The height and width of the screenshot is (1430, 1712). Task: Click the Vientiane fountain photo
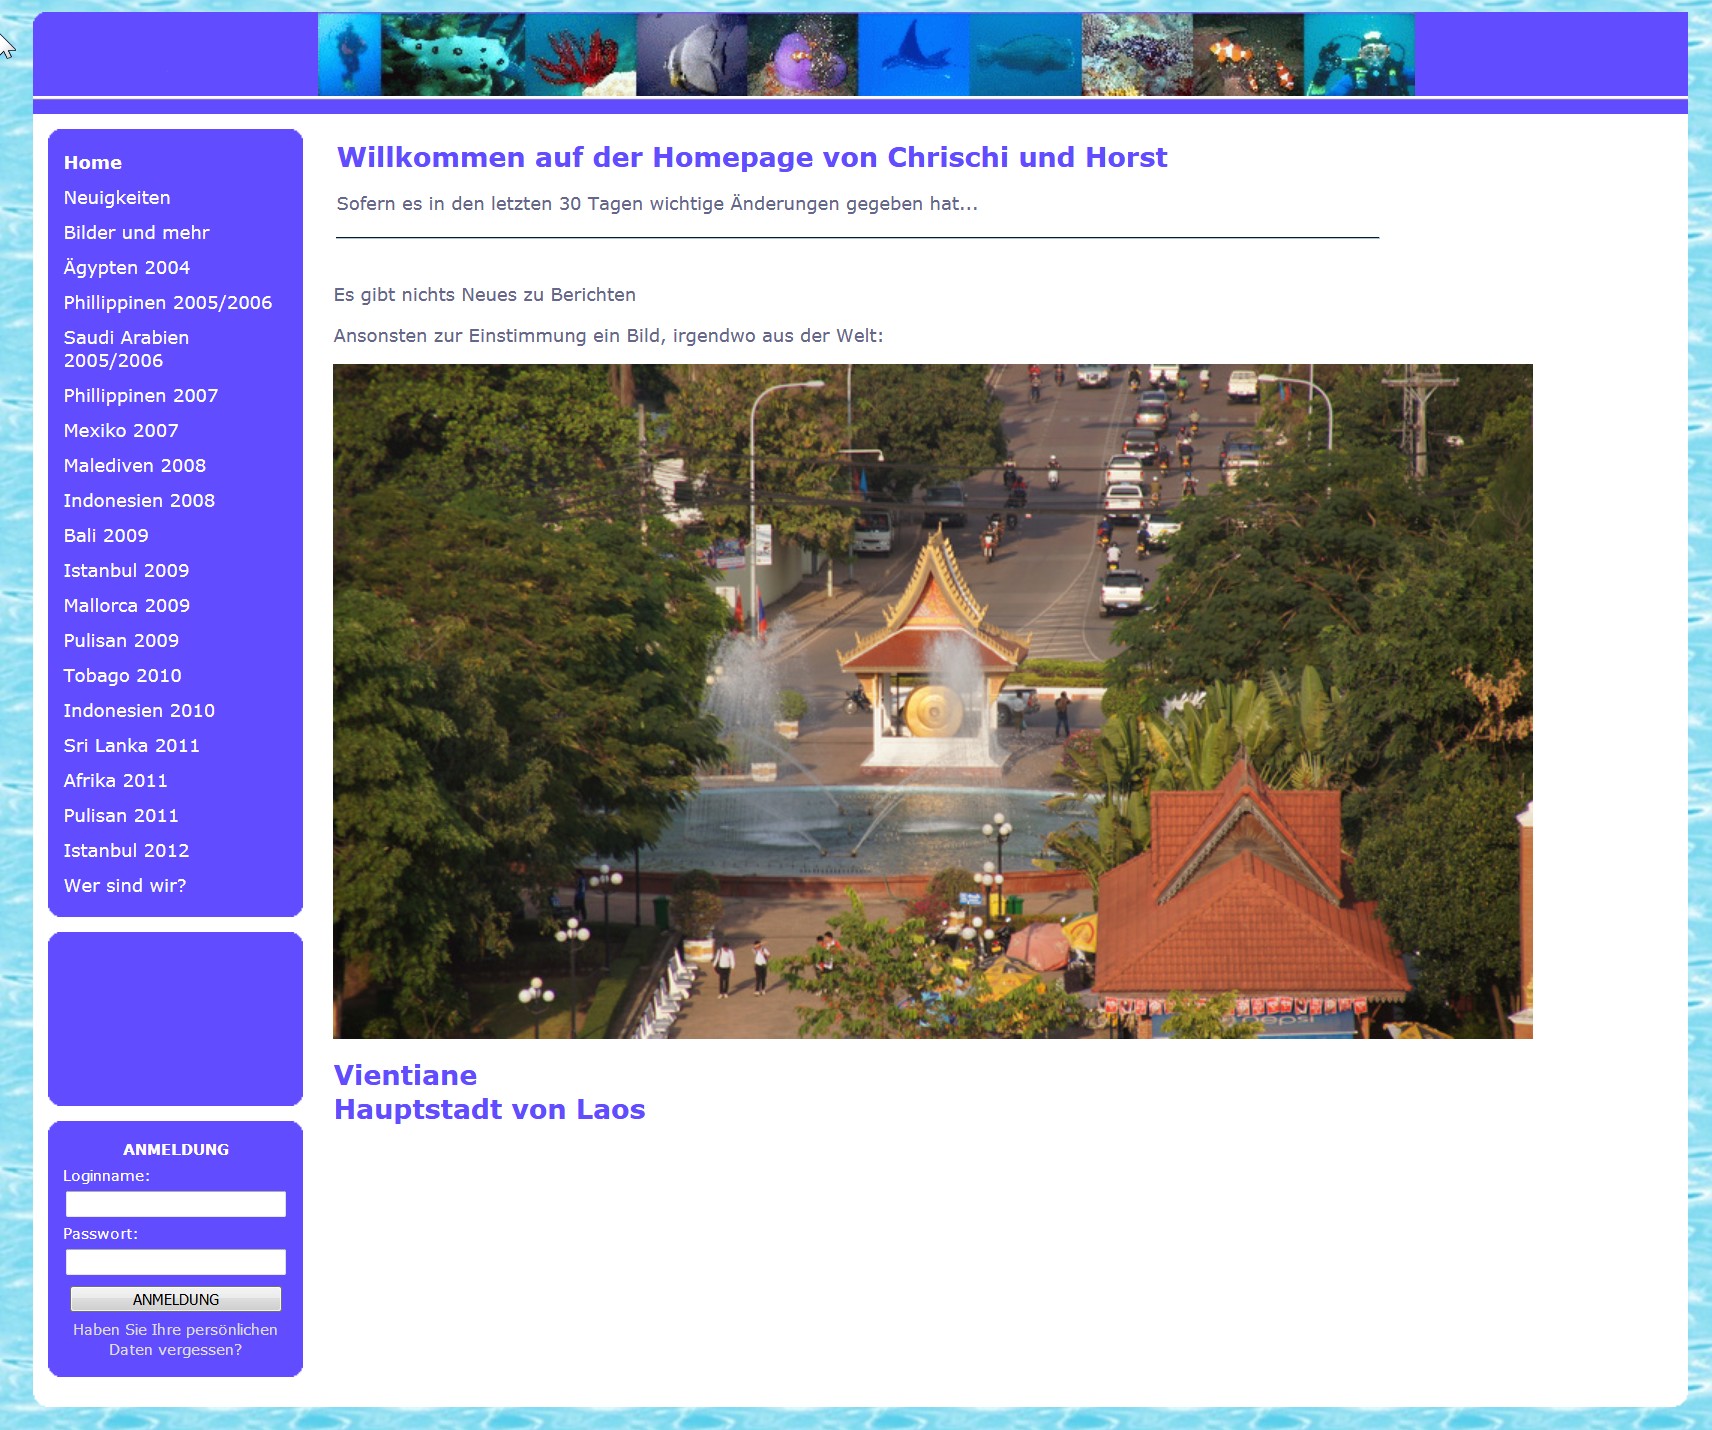pyautogui.click(x=932, y=700)
